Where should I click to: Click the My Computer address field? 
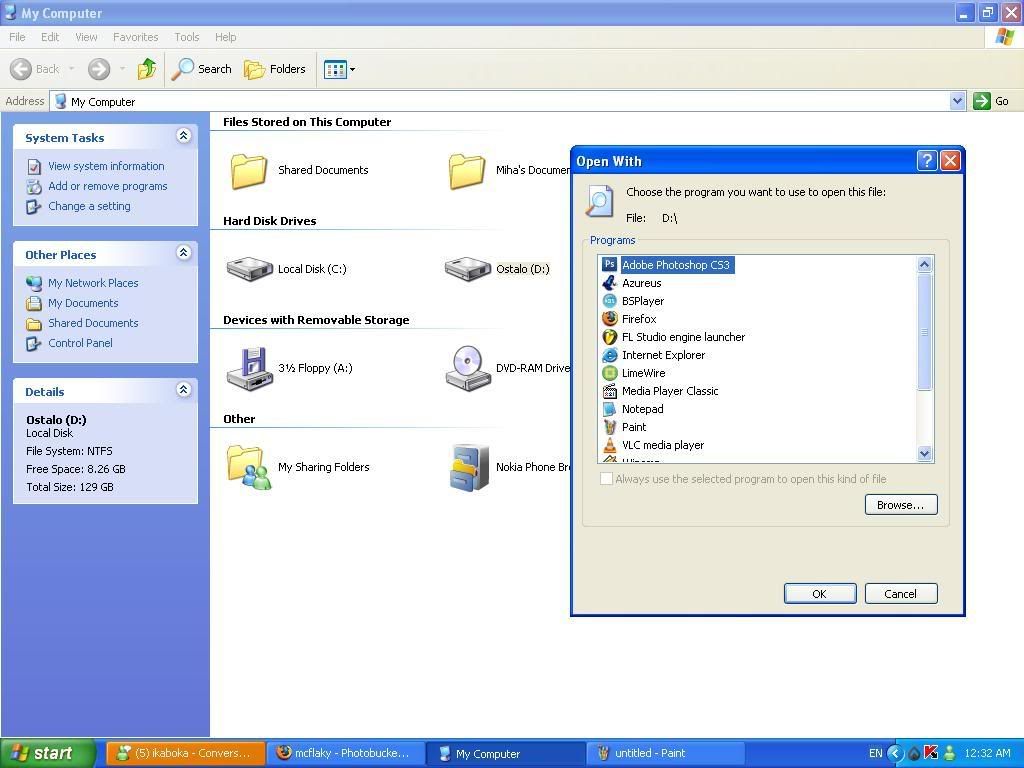(500, 101)
